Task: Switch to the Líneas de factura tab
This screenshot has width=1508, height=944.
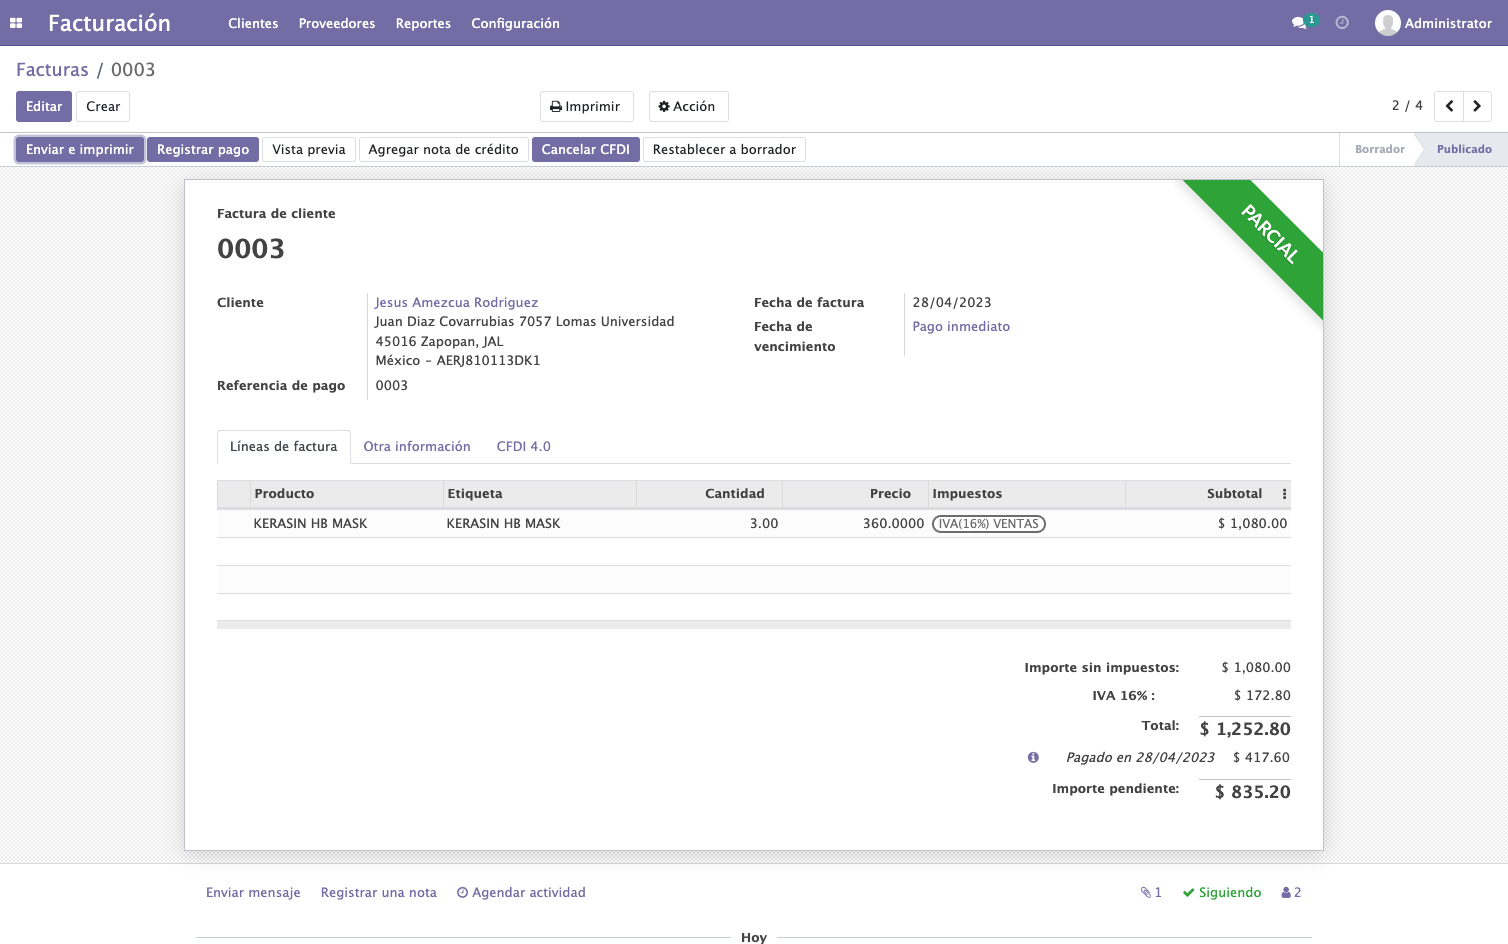Action: click(x=284, y=447)
